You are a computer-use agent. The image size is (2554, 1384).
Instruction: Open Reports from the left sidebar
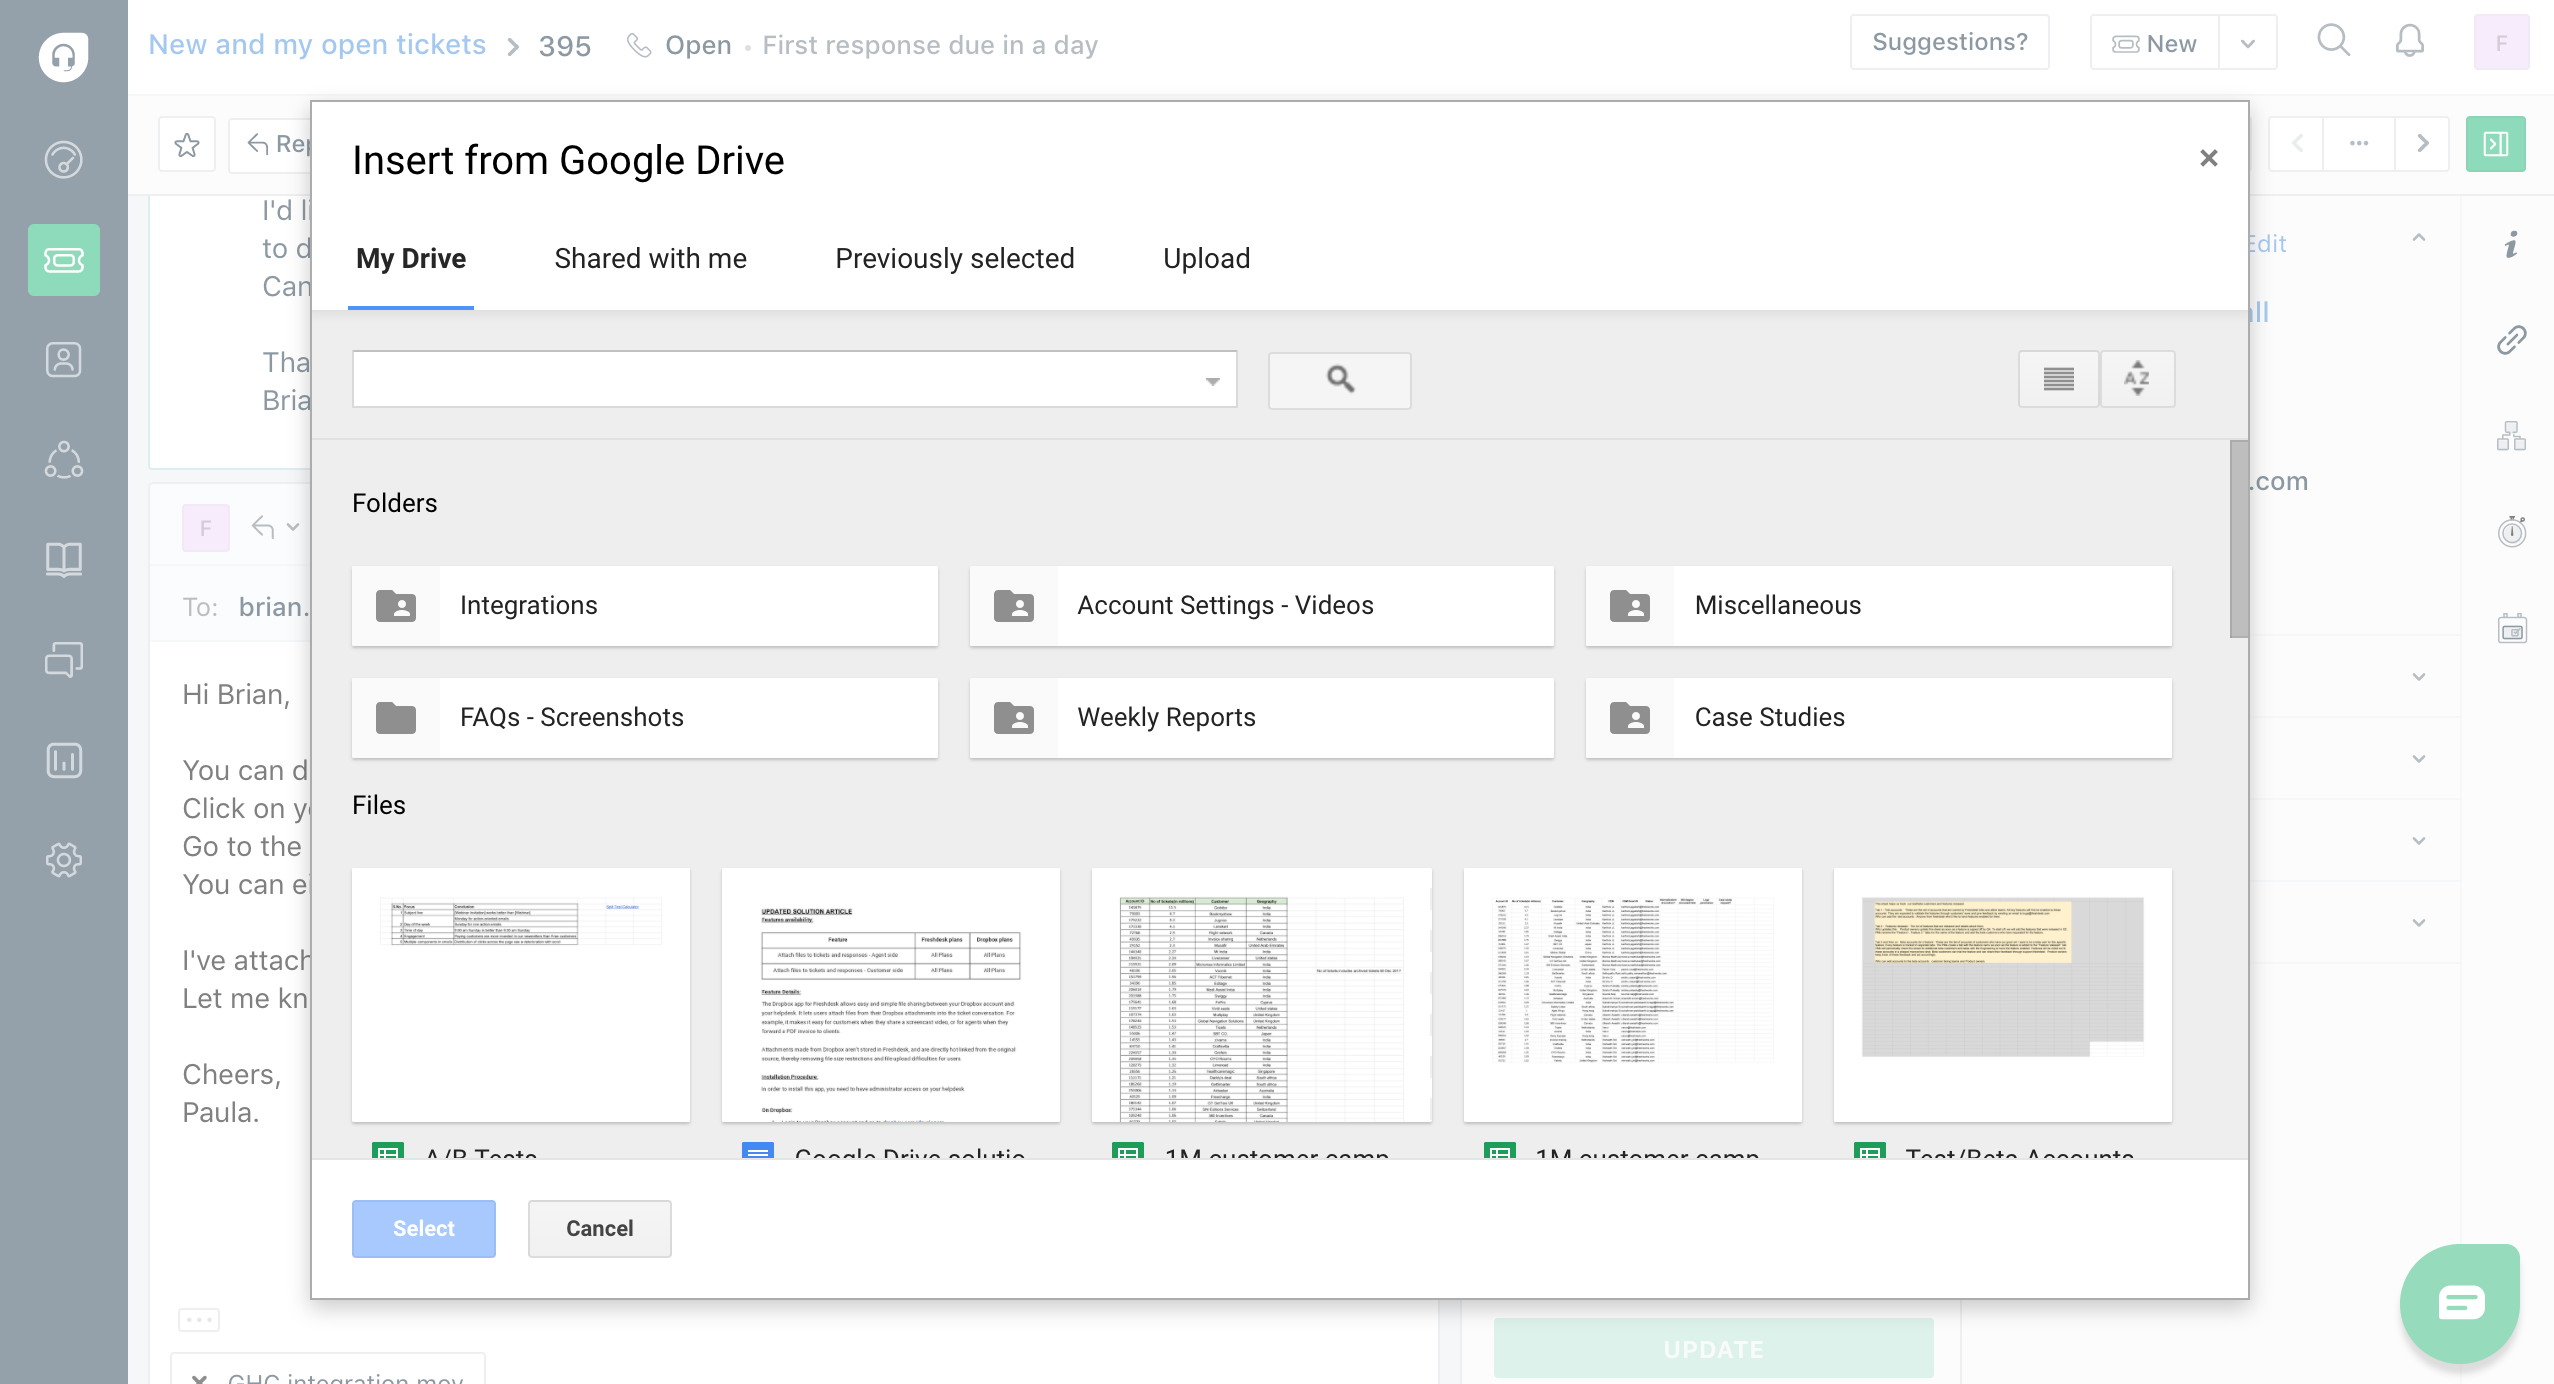click(63, 760)
